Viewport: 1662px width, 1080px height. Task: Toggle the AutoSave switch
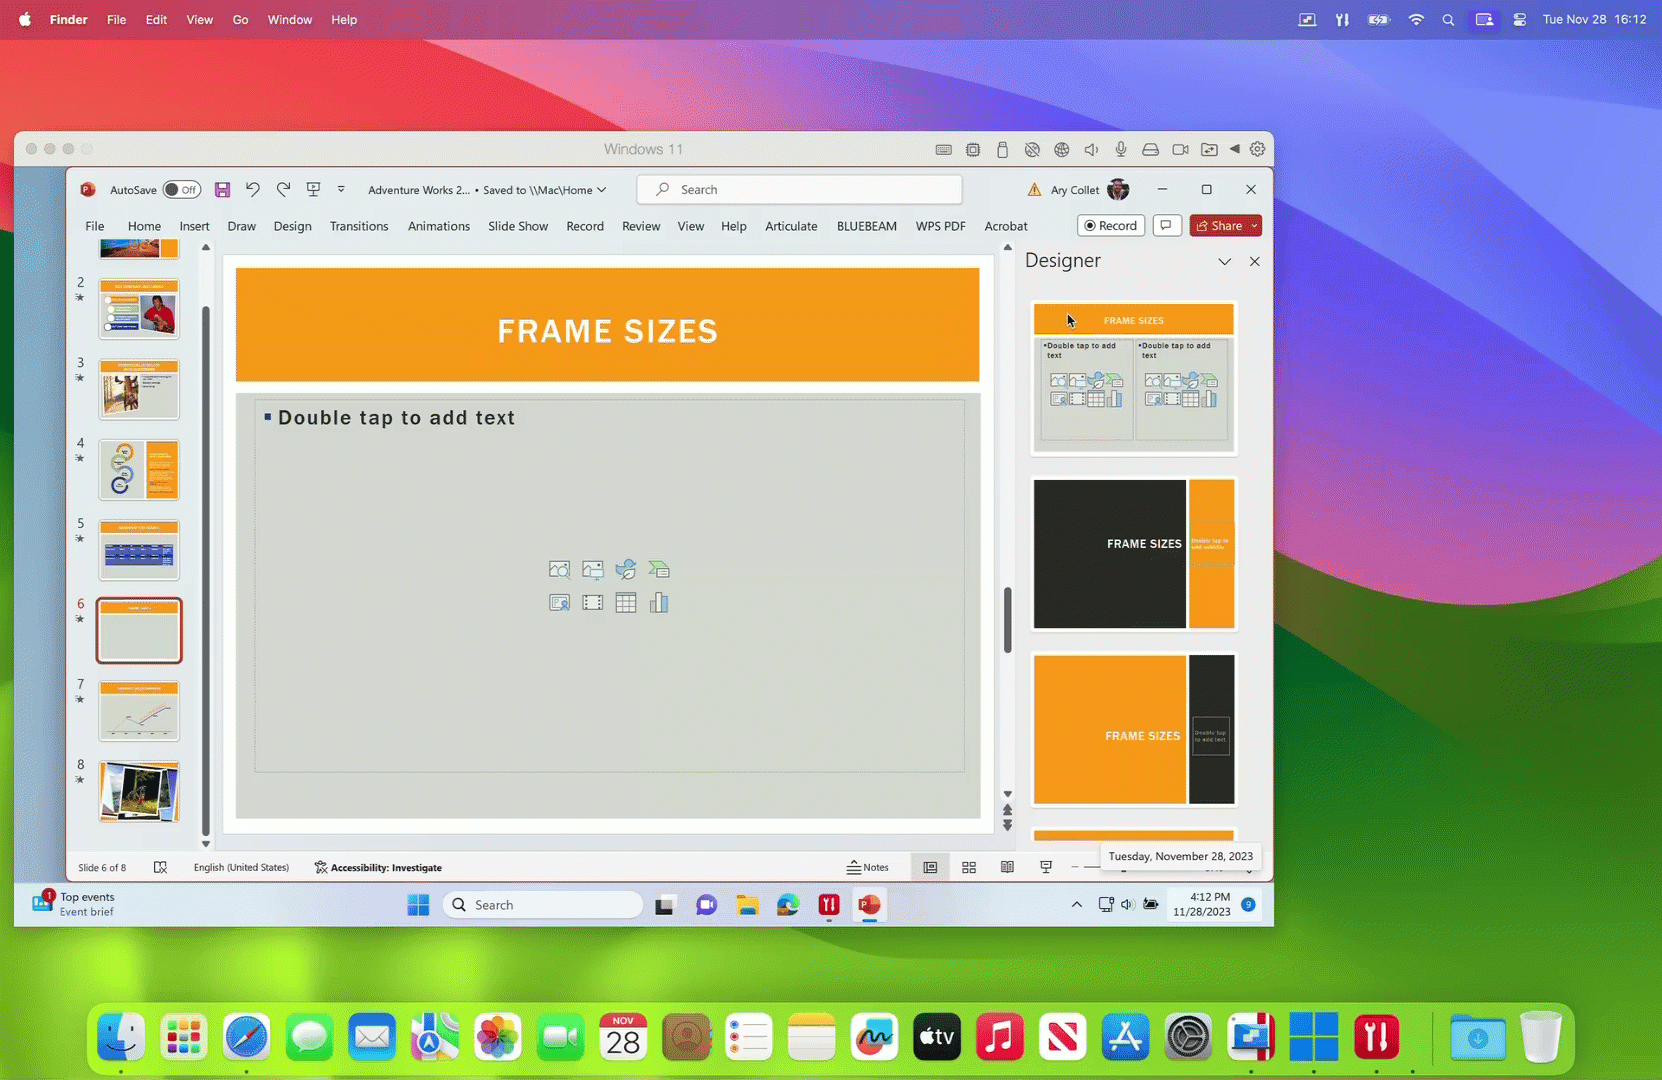[x=182, y=190]
